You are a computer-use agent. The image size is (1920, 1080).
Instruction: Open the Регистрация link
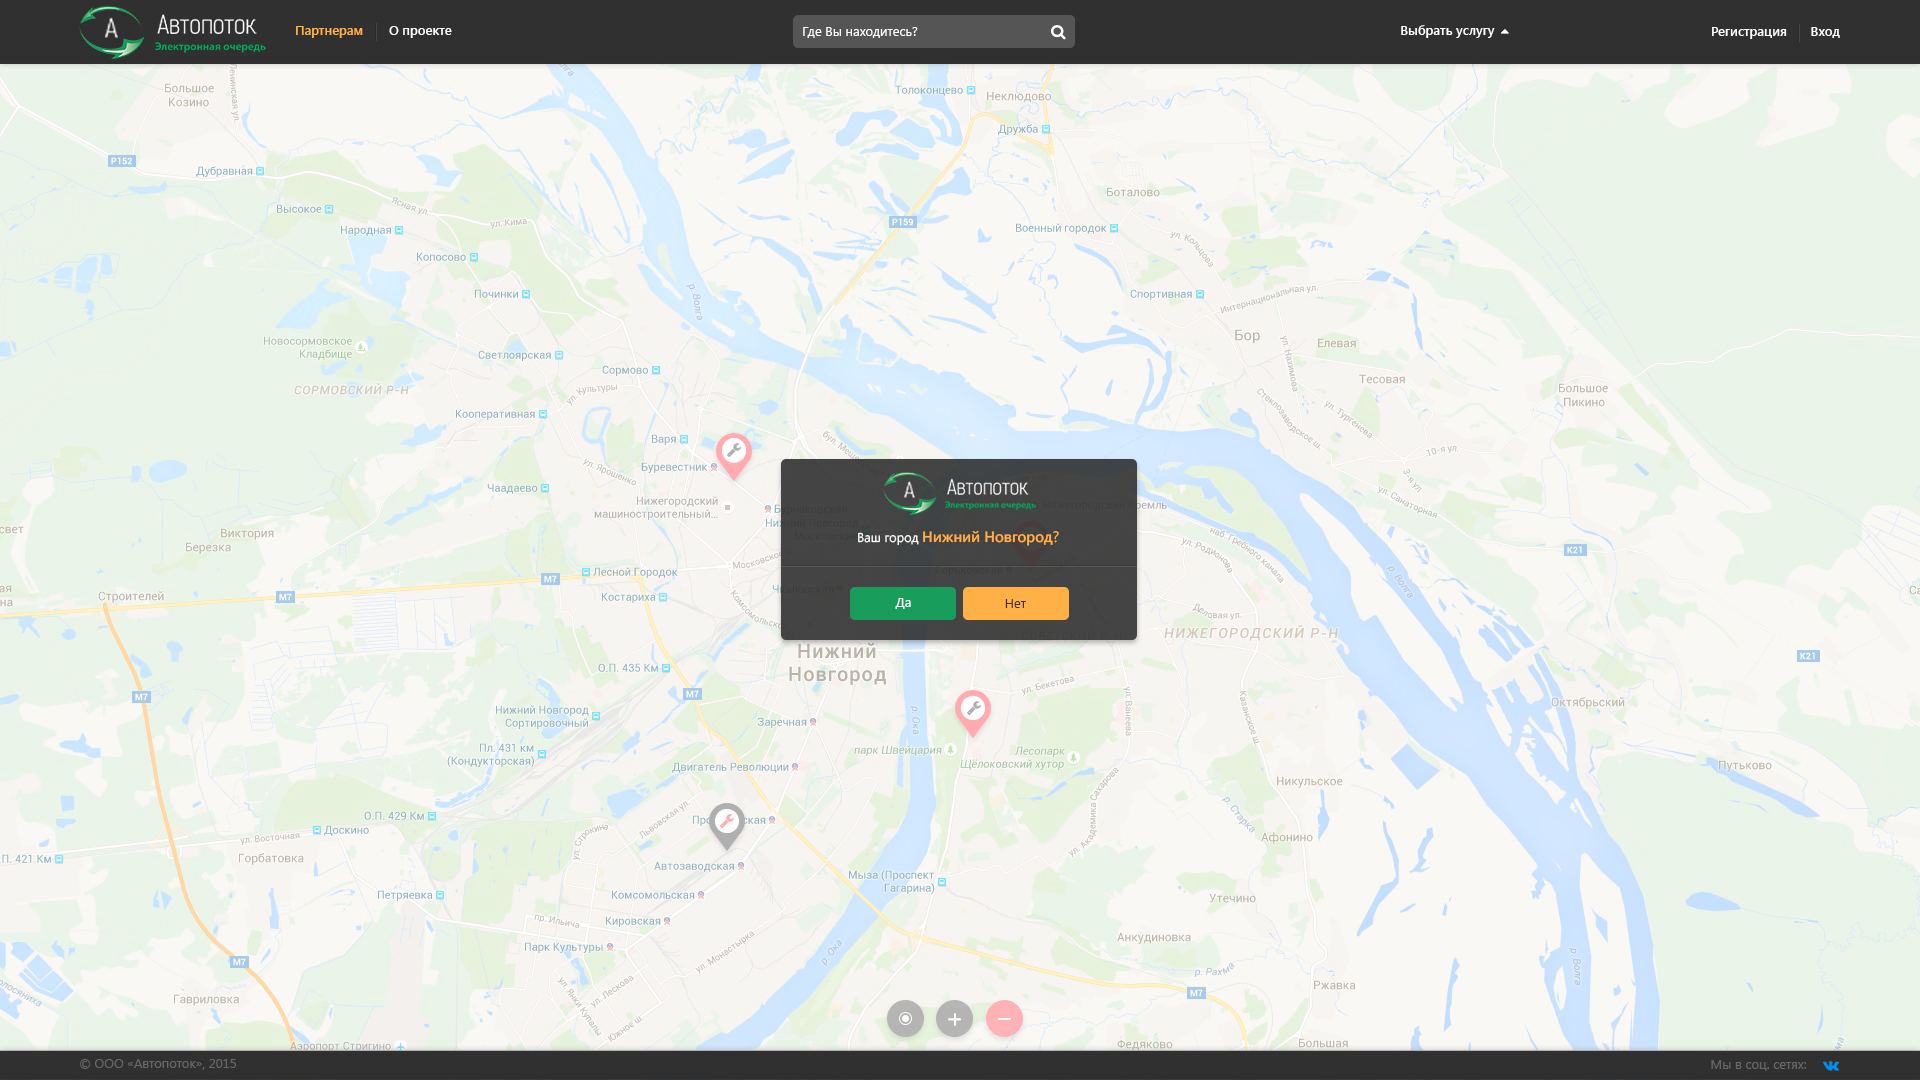point(1748,32)
